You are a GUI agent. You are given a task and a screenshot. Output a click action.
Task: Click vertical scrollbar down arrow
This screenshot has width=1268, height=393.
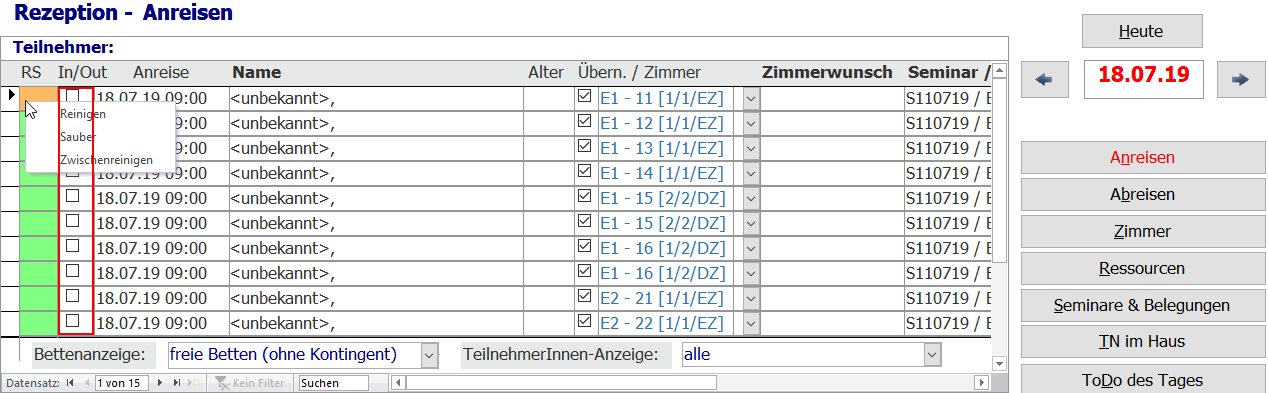click(x=998, y=363)
